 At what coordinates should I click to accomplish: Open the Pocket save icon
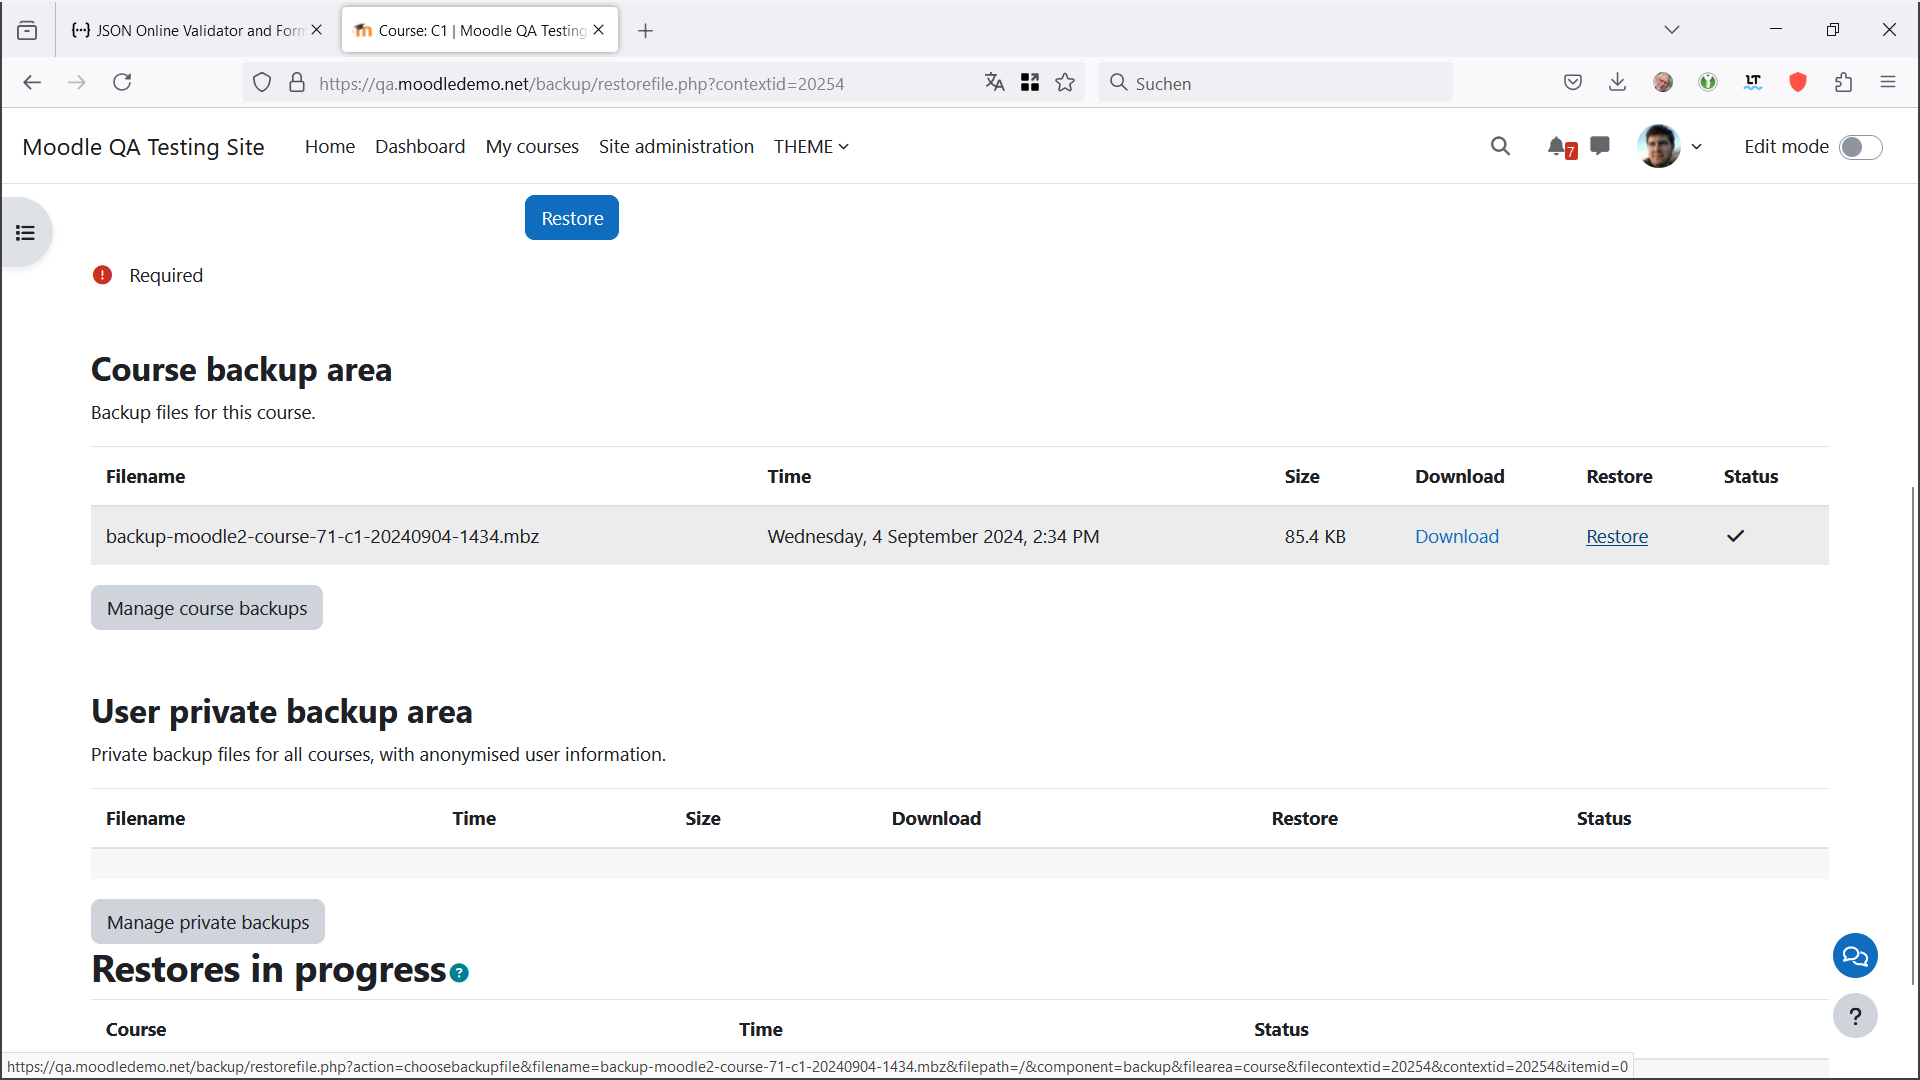1573,83
